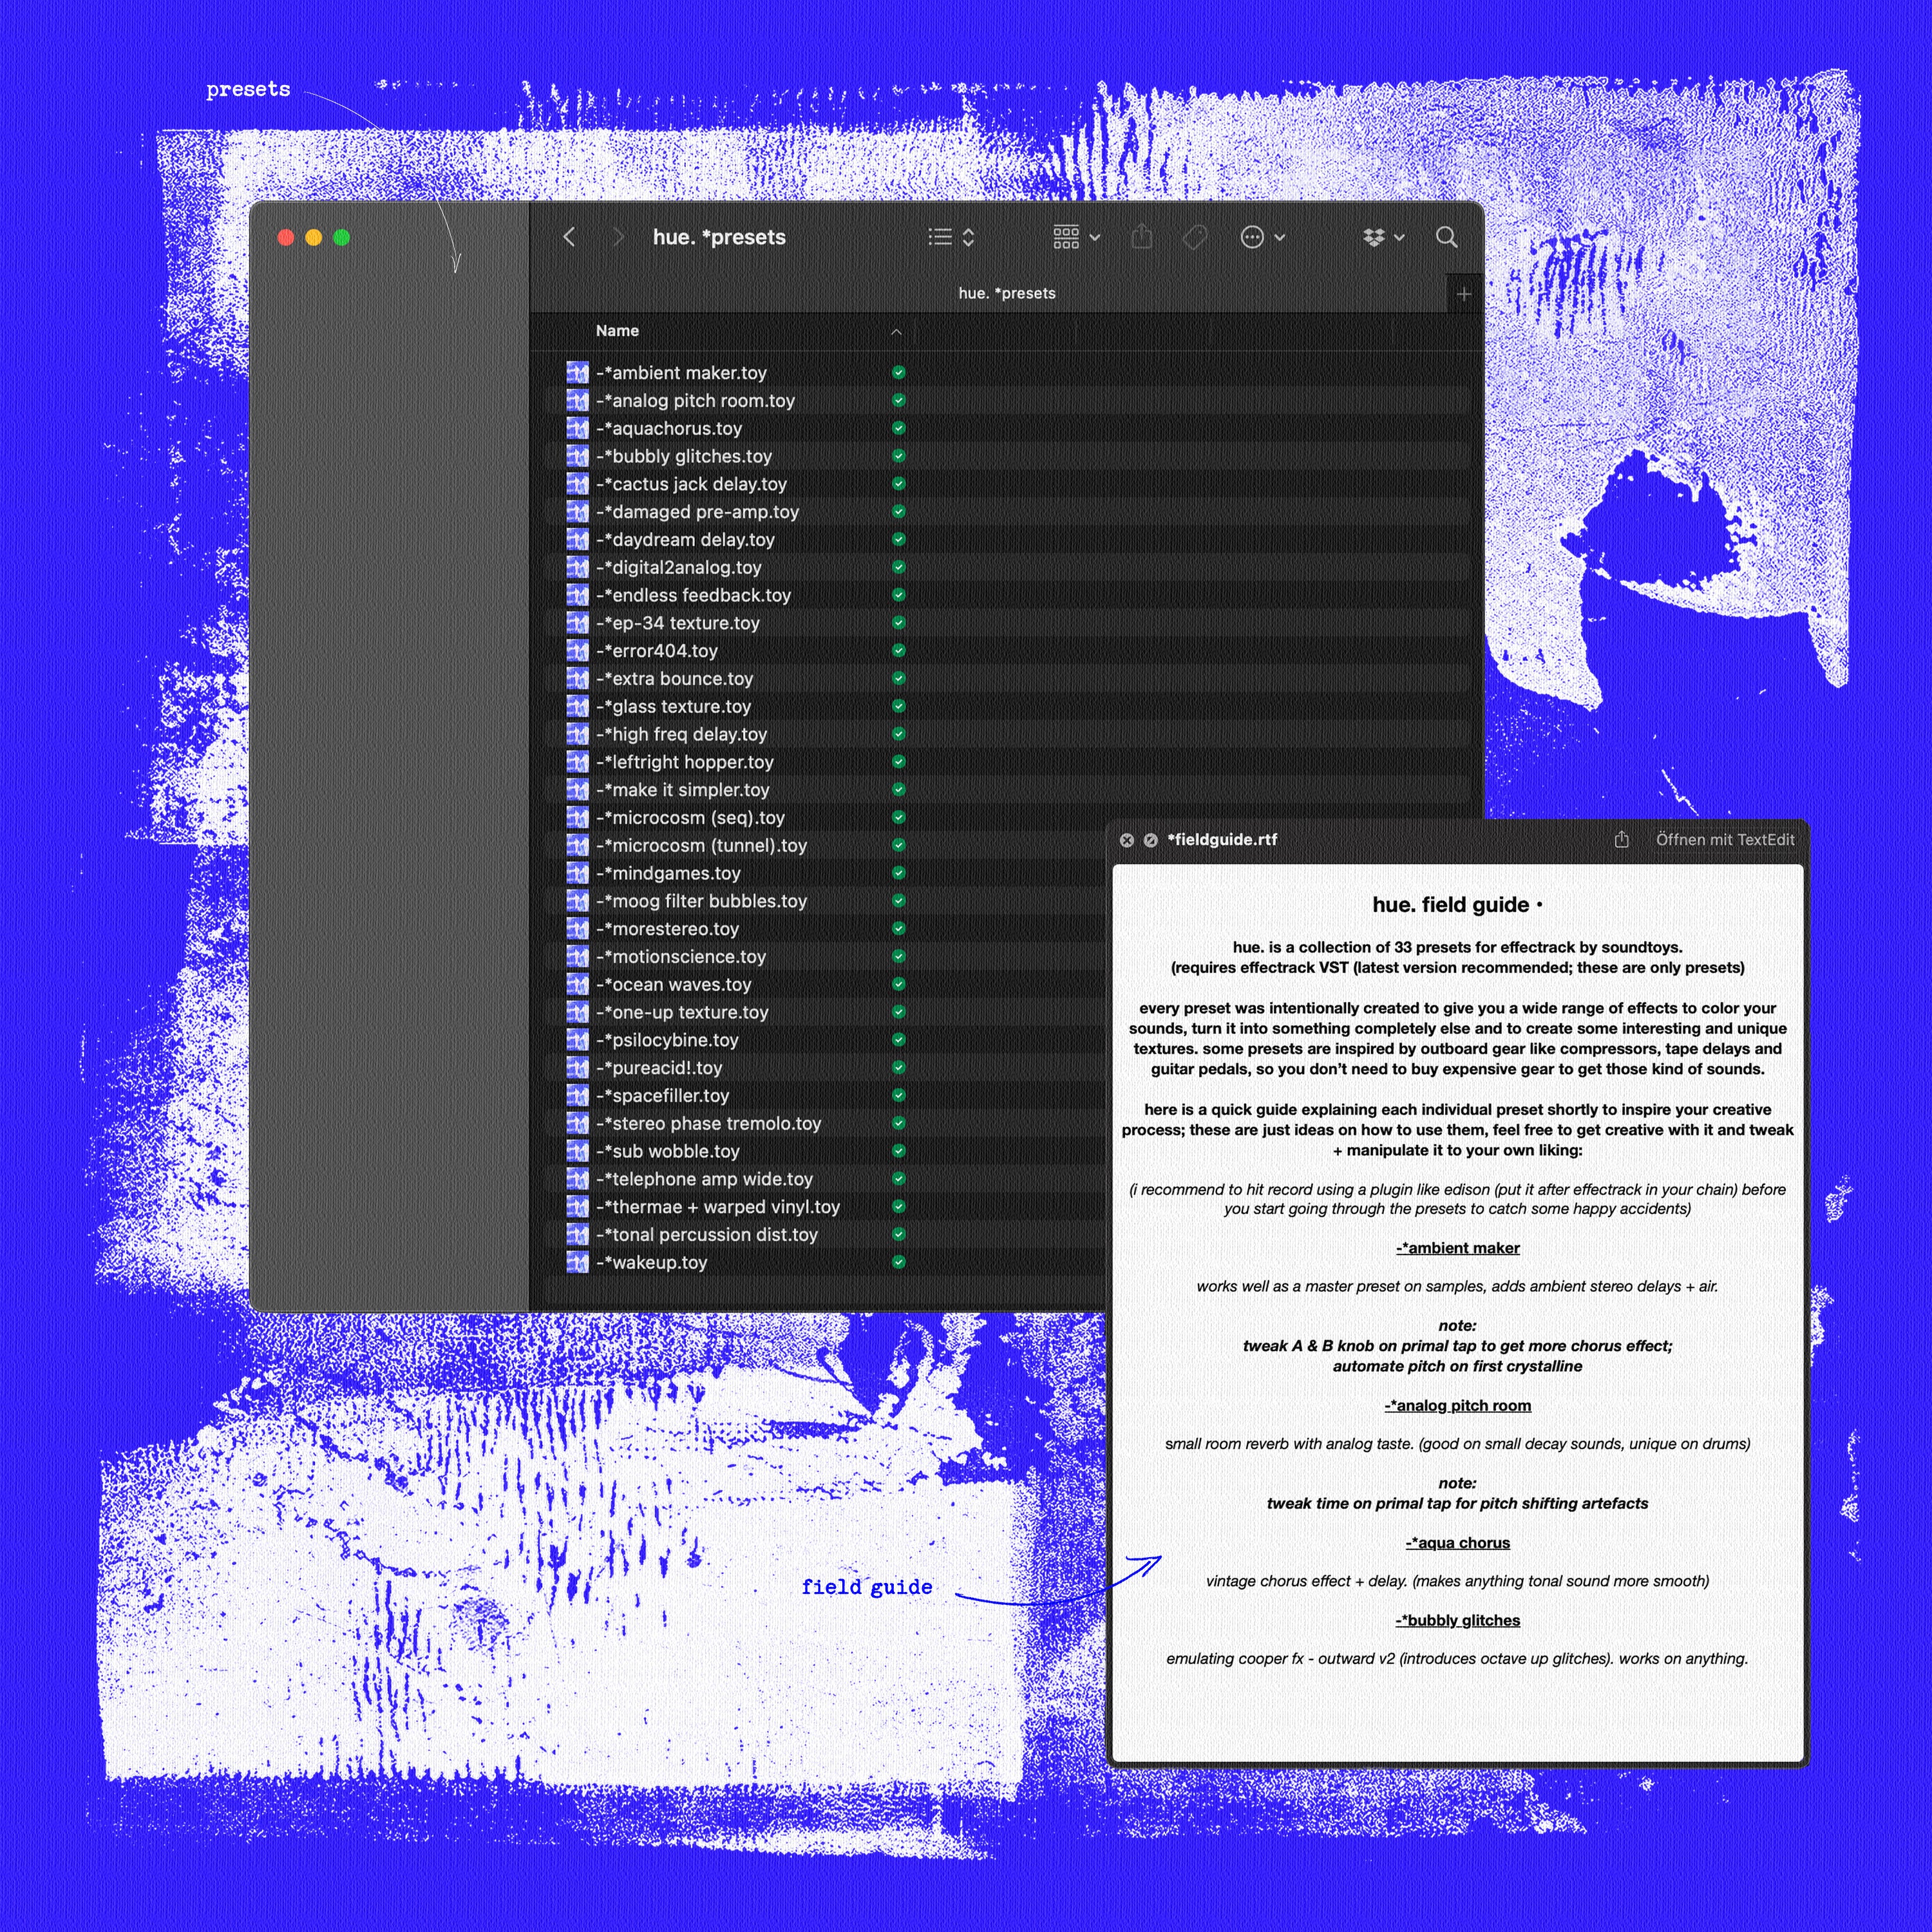Screen dimensions: 1932x1932
Task: Click Öffnen mit TextEdit button
Action: click(1724, 840)
